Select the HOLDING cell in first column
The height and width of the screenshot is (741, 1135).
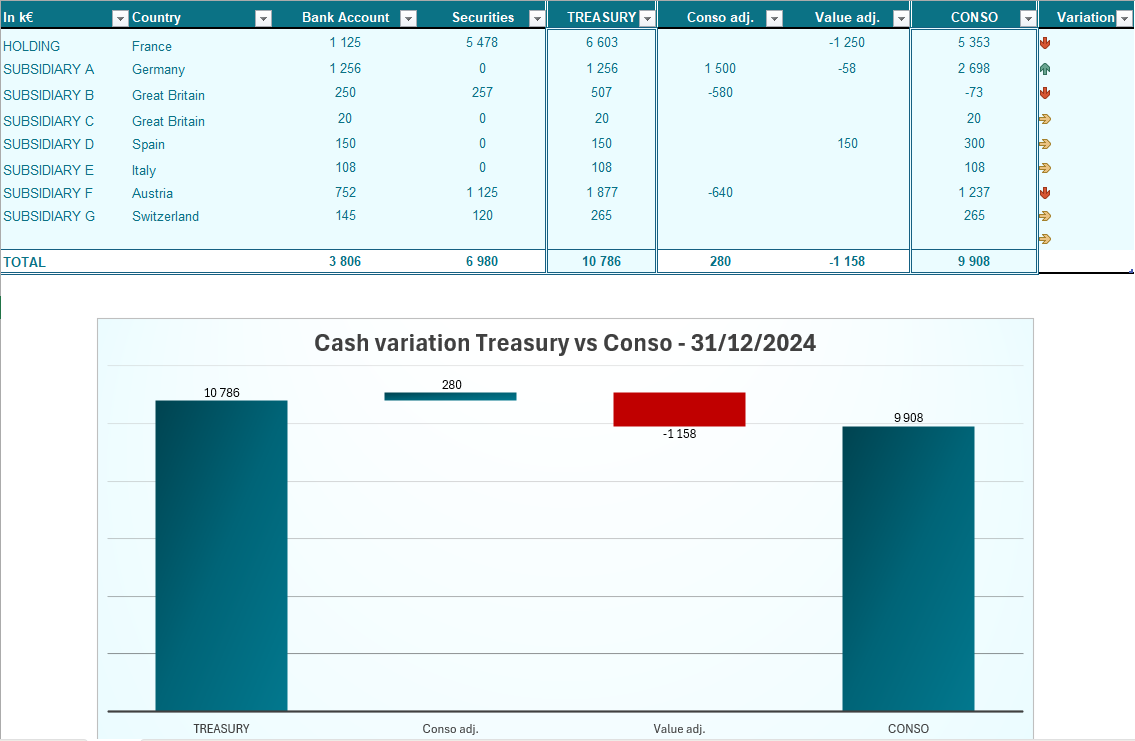(x=32, y=46)
